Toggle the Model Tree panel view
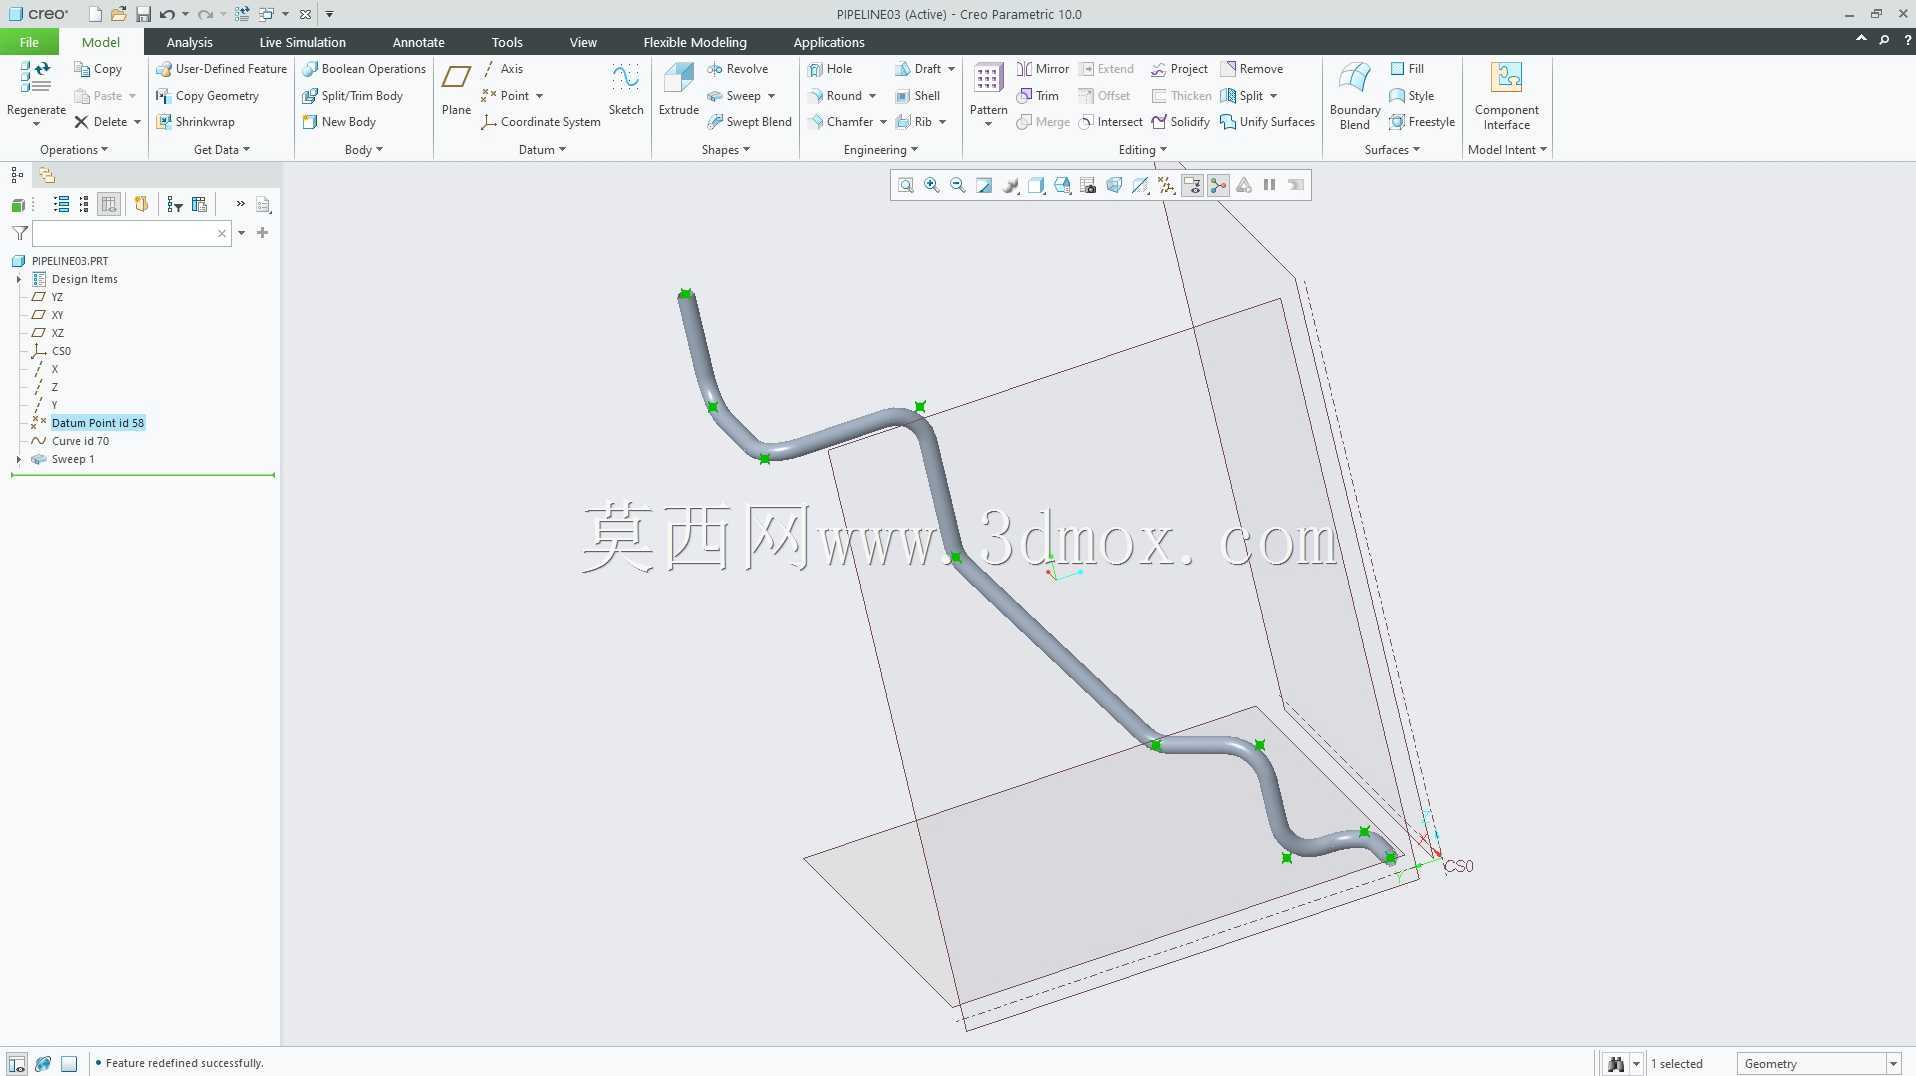This screenshot has width=1916, height=1076. (17, 175)
